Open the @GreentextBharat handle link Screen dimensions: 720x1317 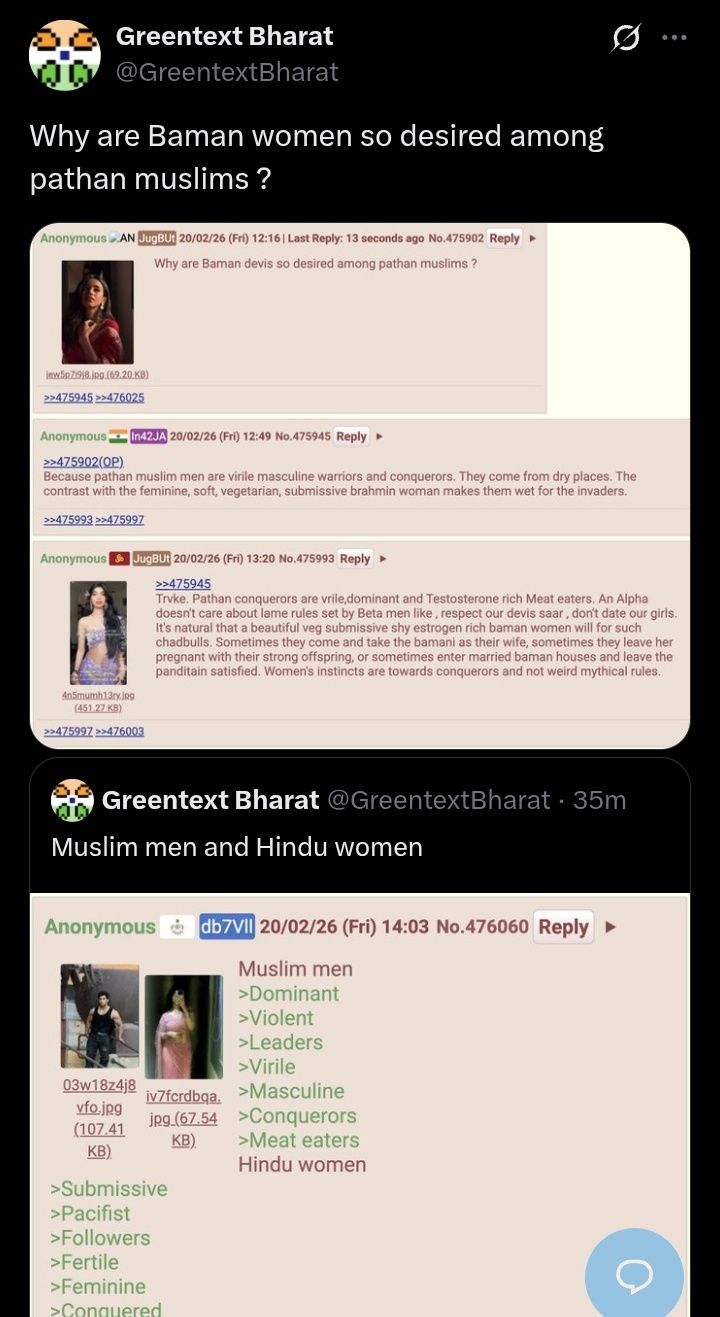coord(227,72)
